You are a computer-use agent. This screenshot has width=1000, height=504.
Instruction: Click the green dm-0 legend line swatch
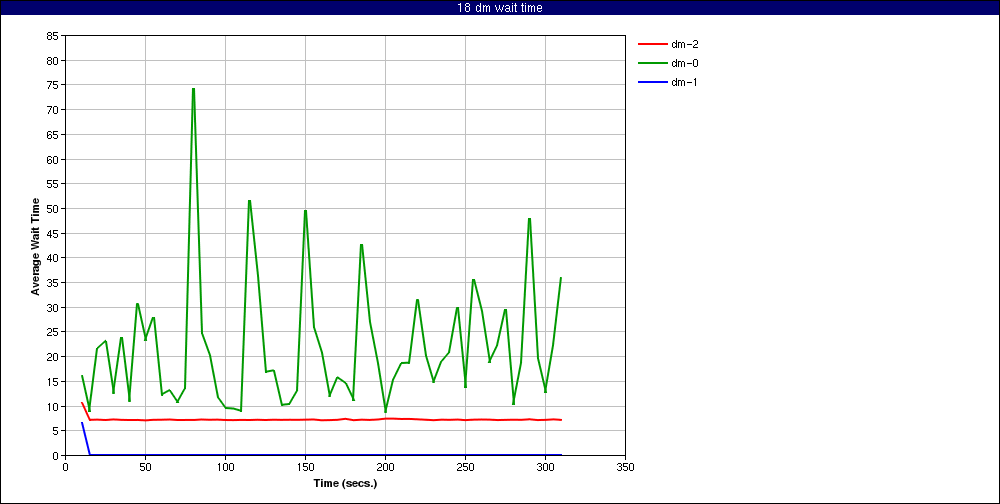click(651, 63)
